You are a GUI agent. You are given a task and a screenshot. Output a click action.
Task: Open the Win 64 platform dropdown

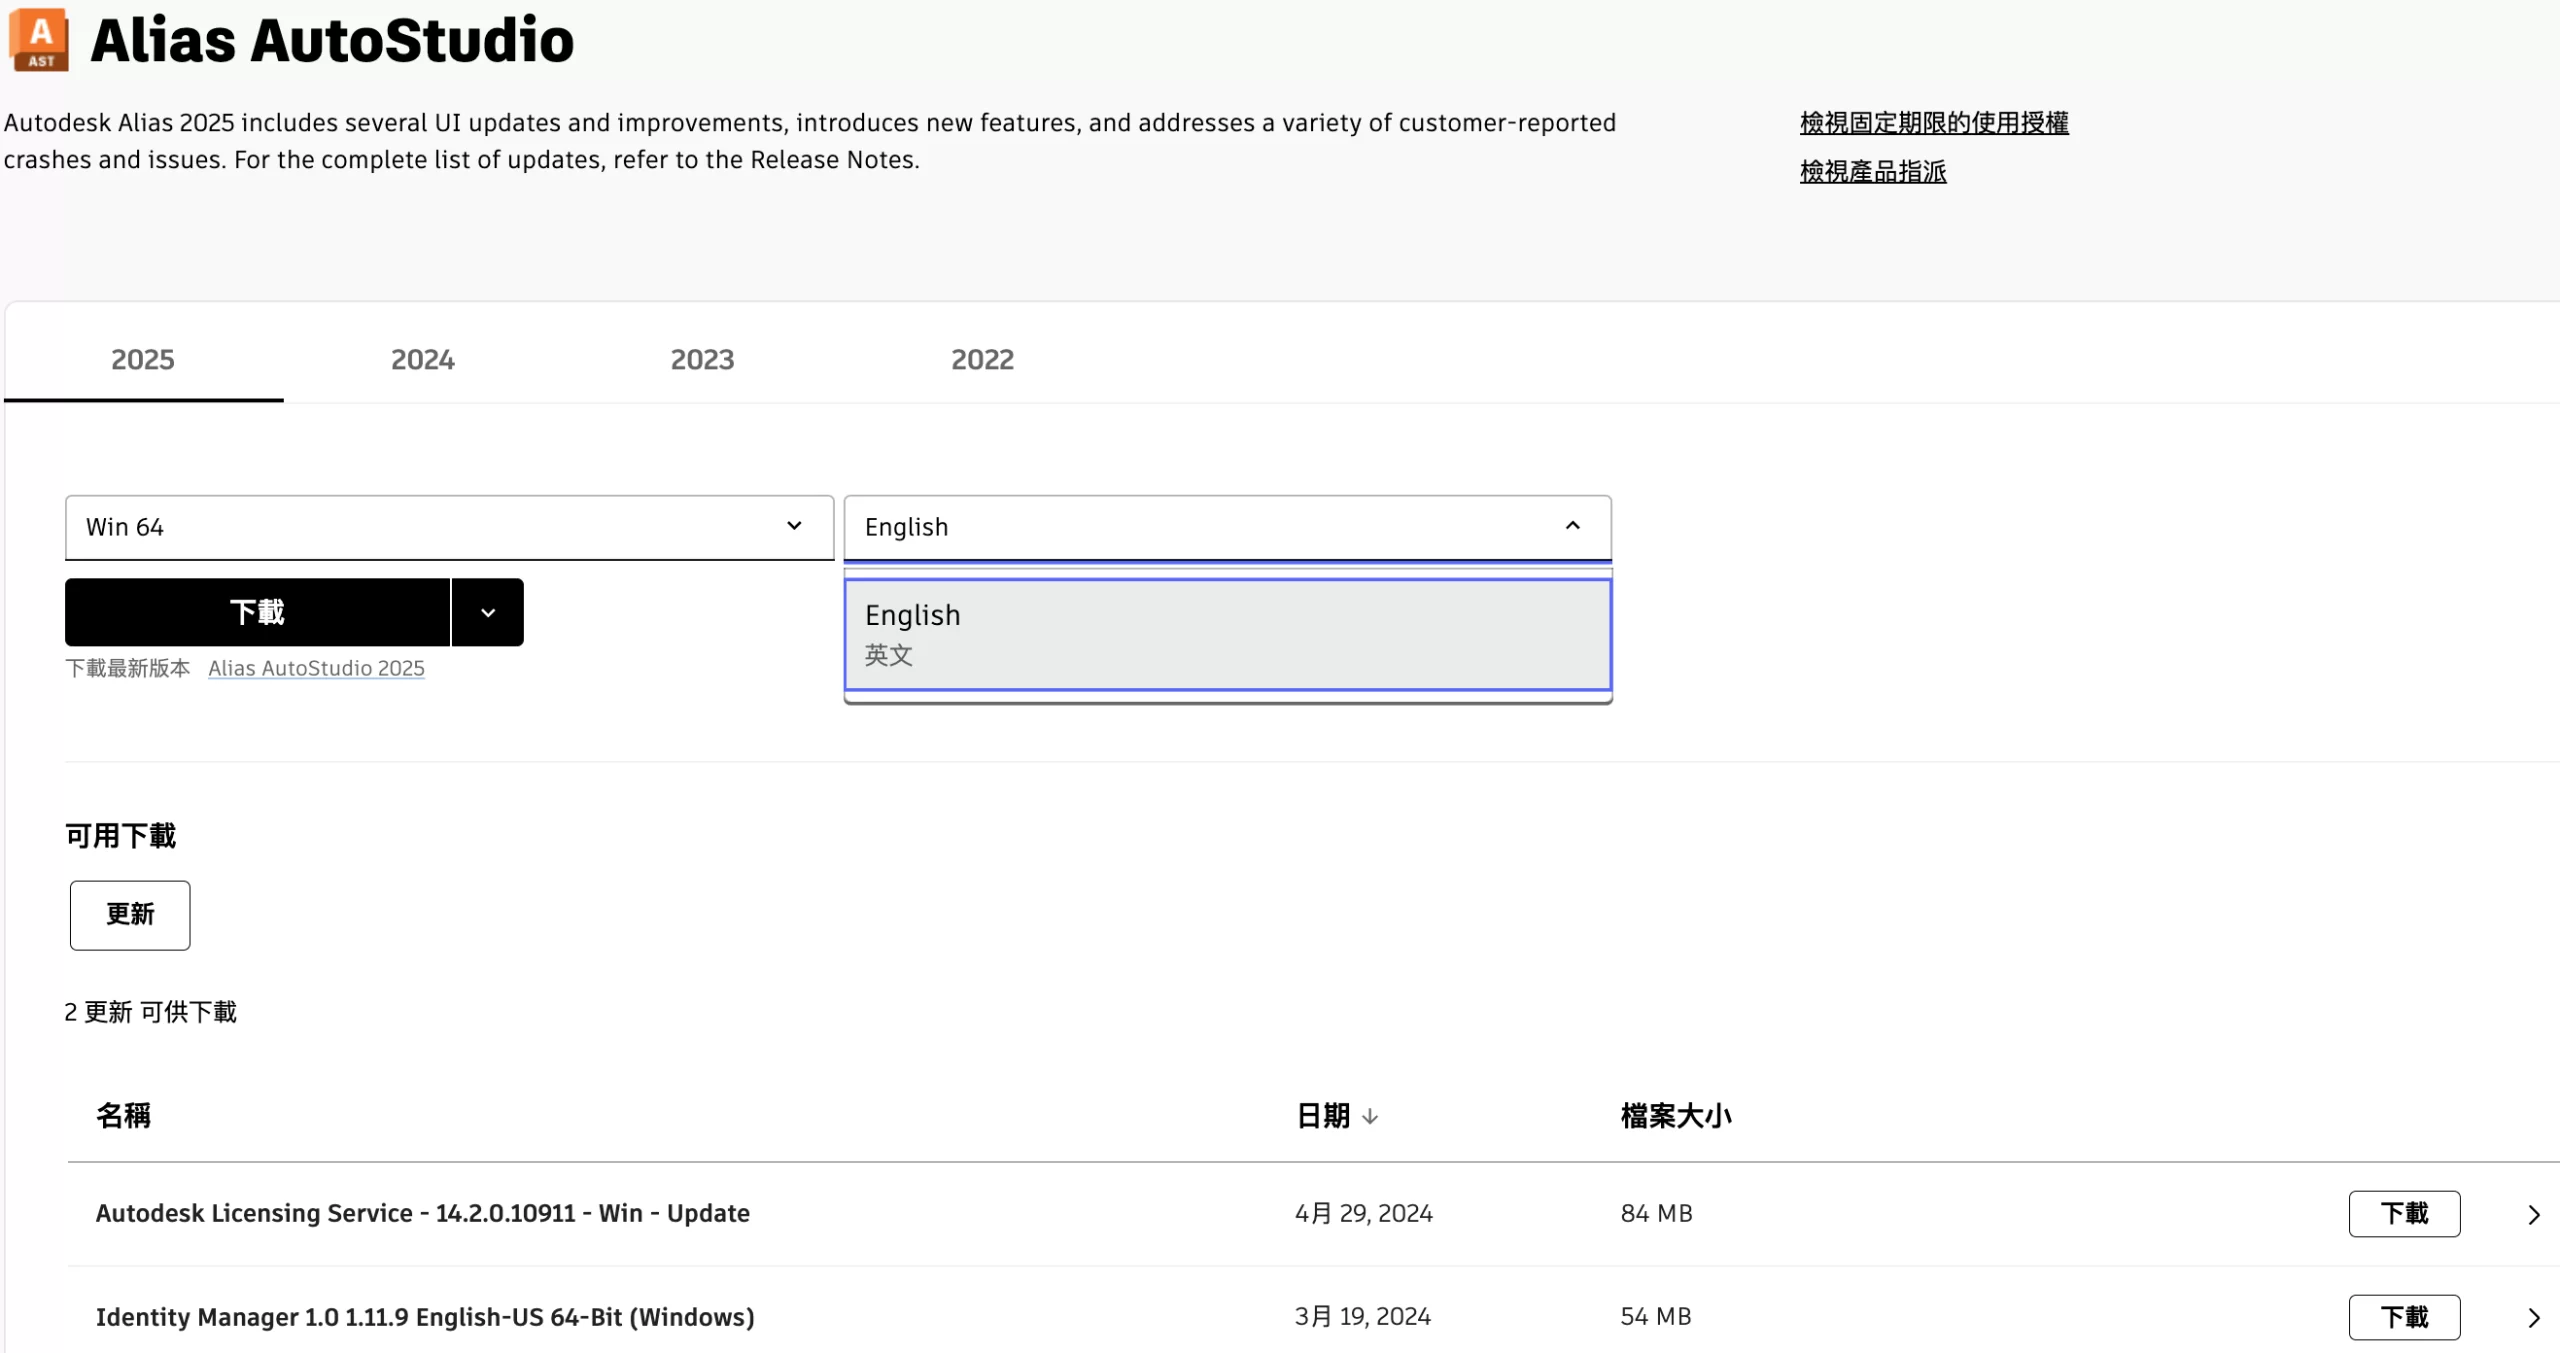point(449,527)
